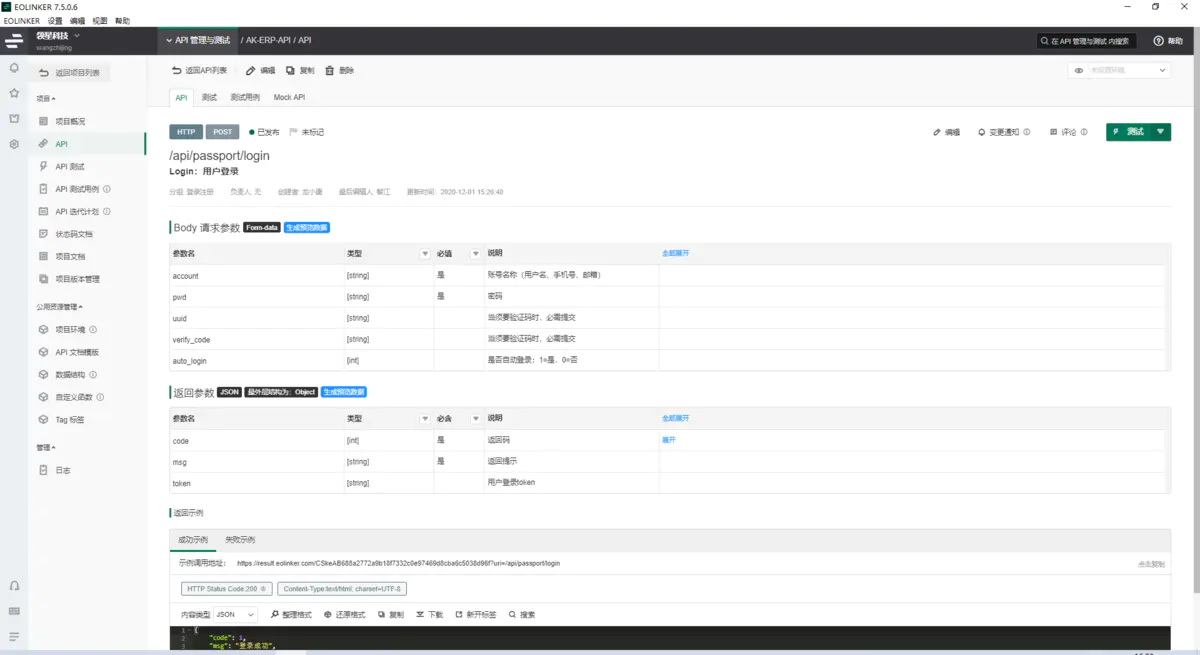Collapse the 公用资源管理 sidebar section
The image size is (1200, 655).
(x=60, y=307)
